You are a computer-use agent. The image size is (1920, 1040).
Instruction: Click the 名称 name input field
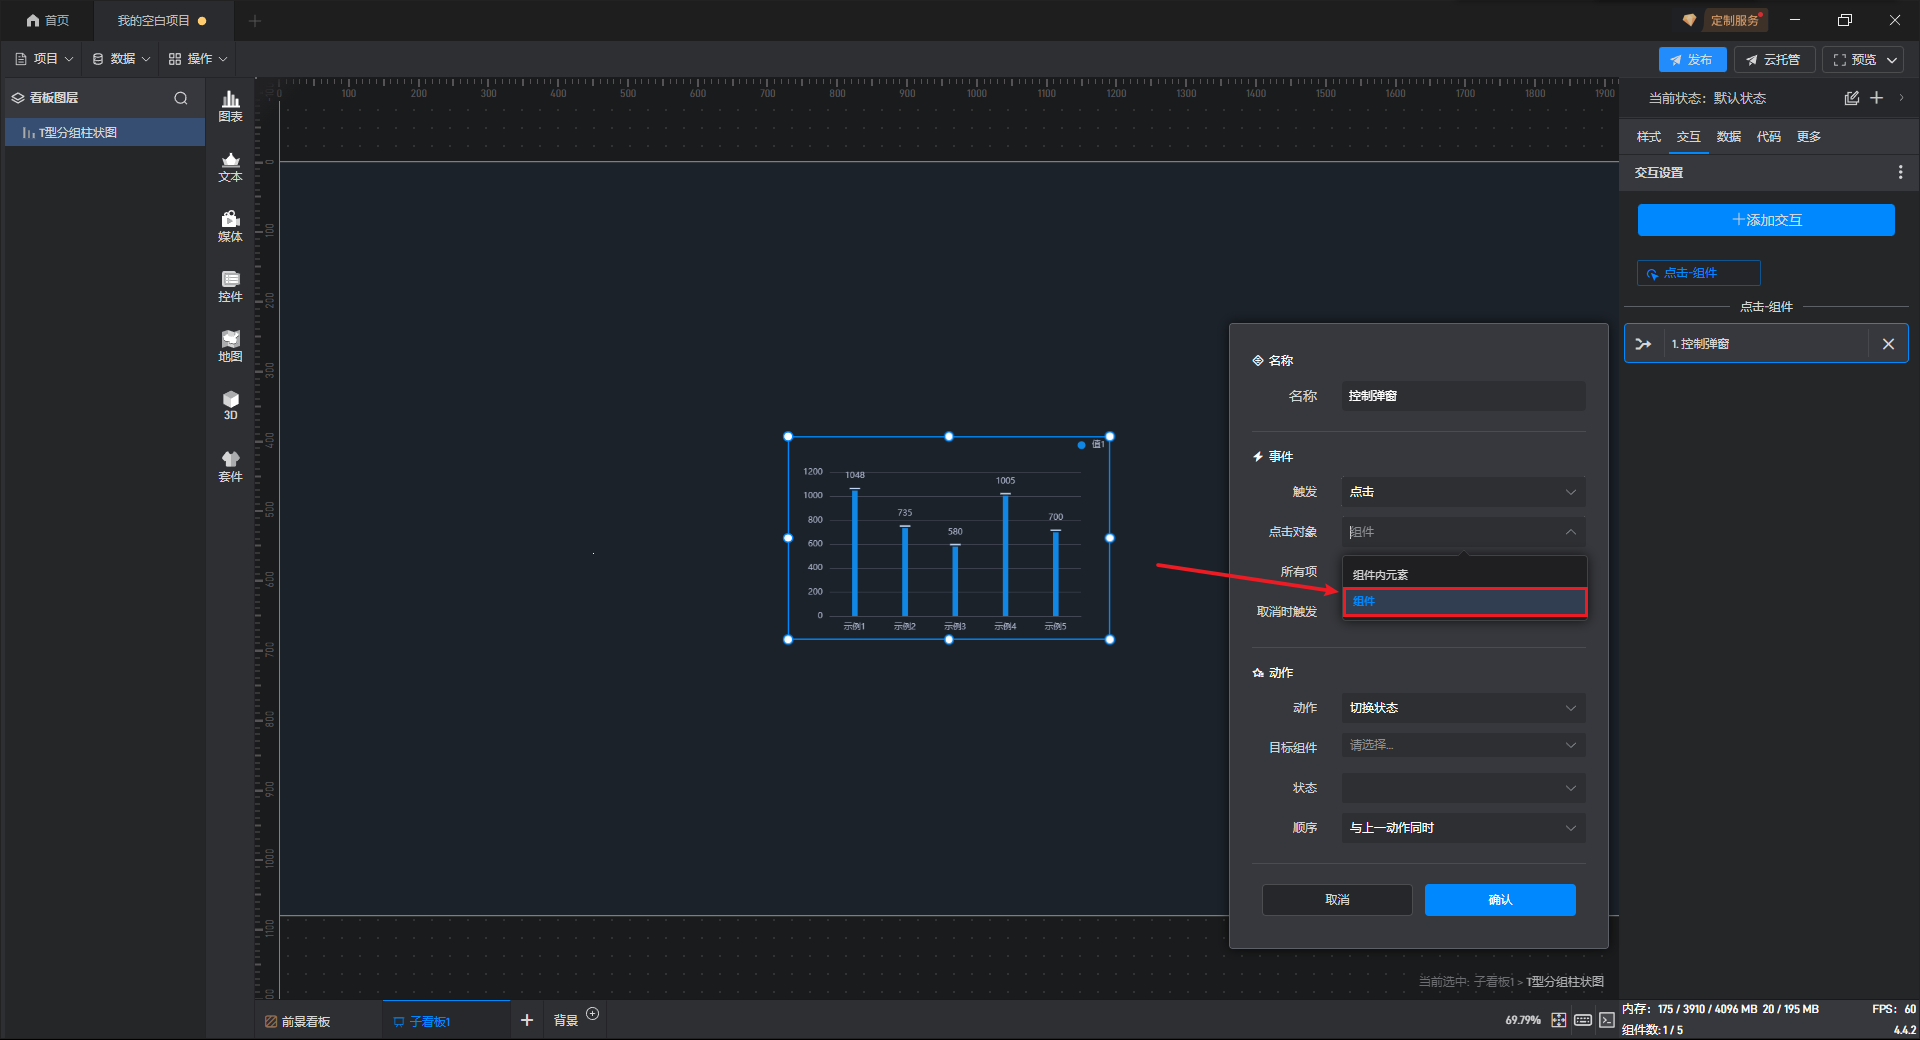point(1463,396)
